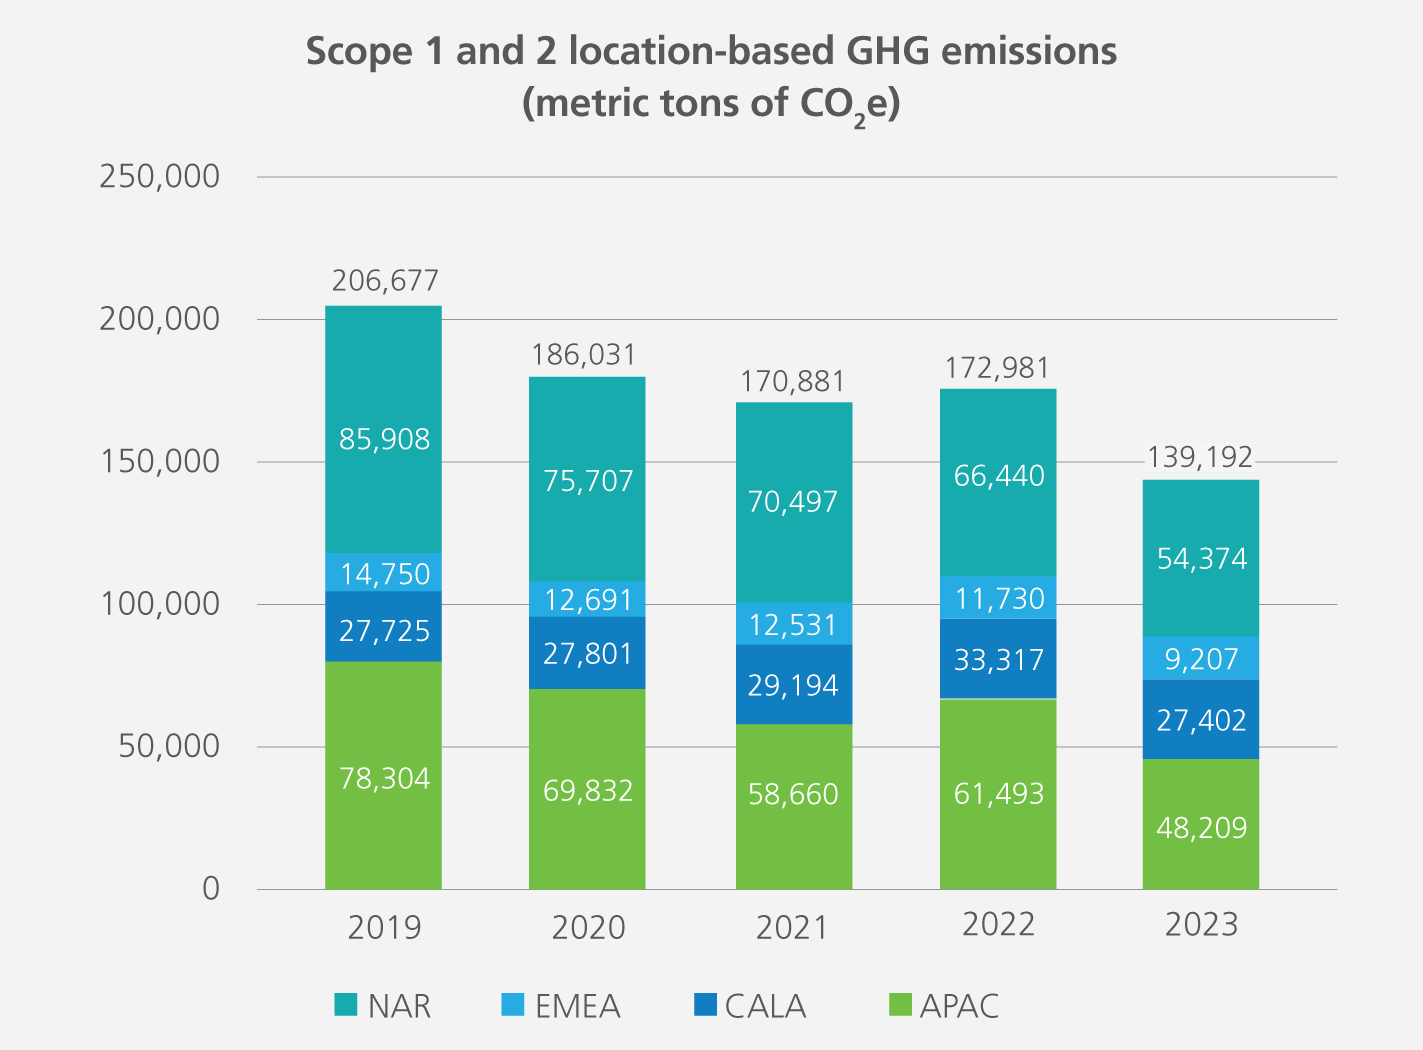Viewport: 1423px width, 1050px height.
Task: Click the 2019 x-axis label
Action: click(385, 927)
